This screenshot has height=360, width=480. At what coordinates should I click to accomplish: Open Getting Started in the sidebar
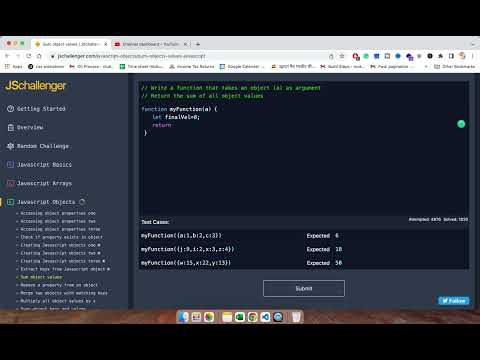[41, 109]
